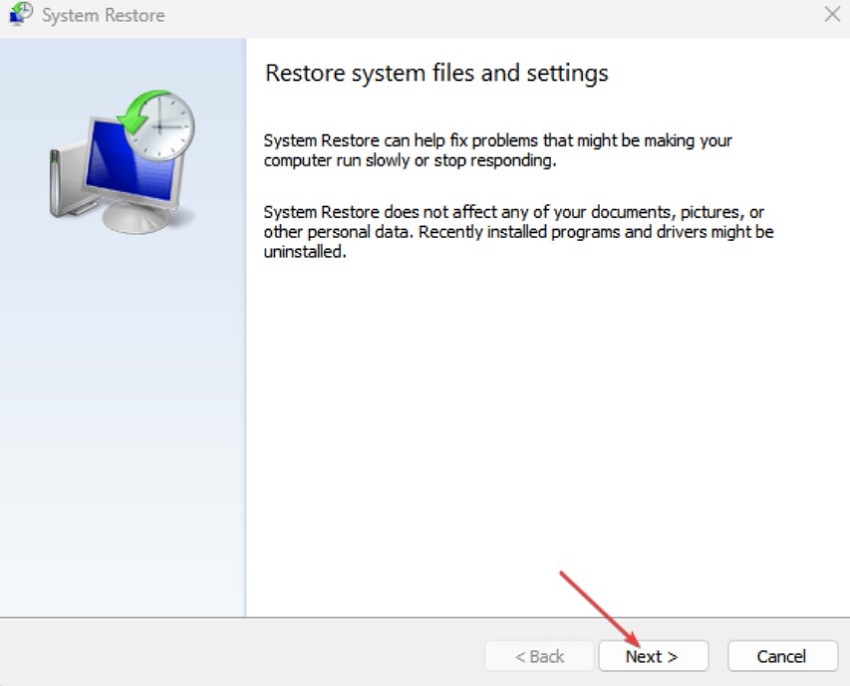Click the disabled Back button

click(538, 656)
